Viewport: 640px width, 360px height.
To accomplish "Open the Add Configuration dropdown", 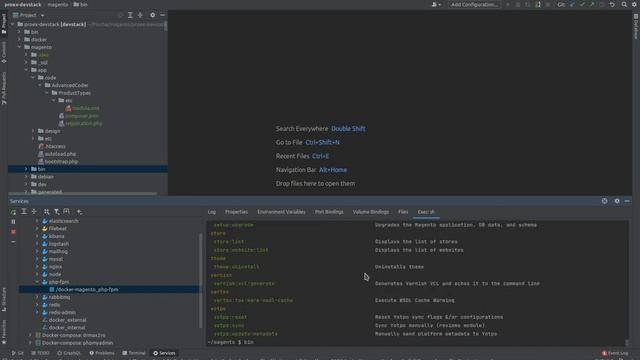I will 474,4.
